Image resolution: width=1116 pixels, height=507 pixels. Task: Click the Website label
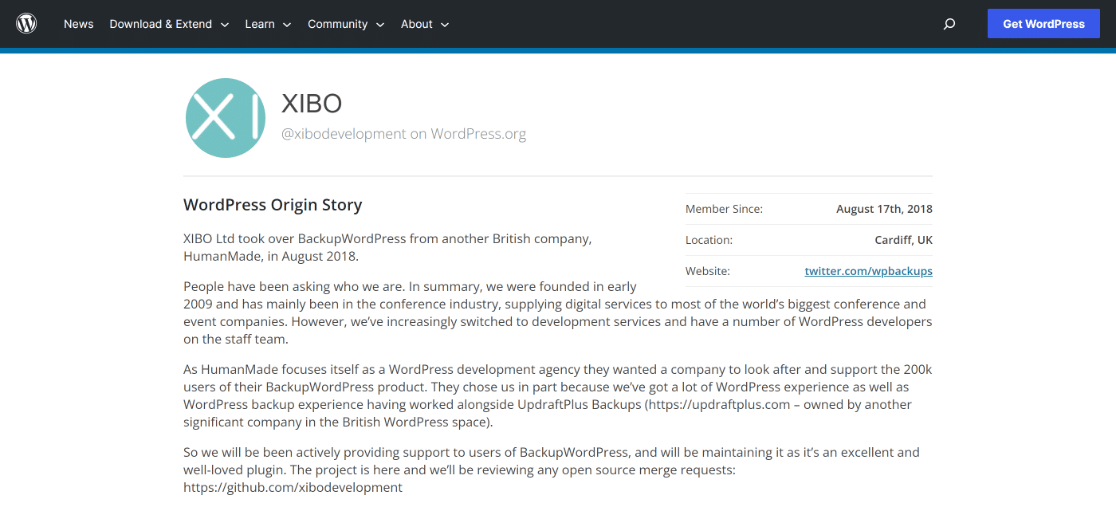[707, 271]
